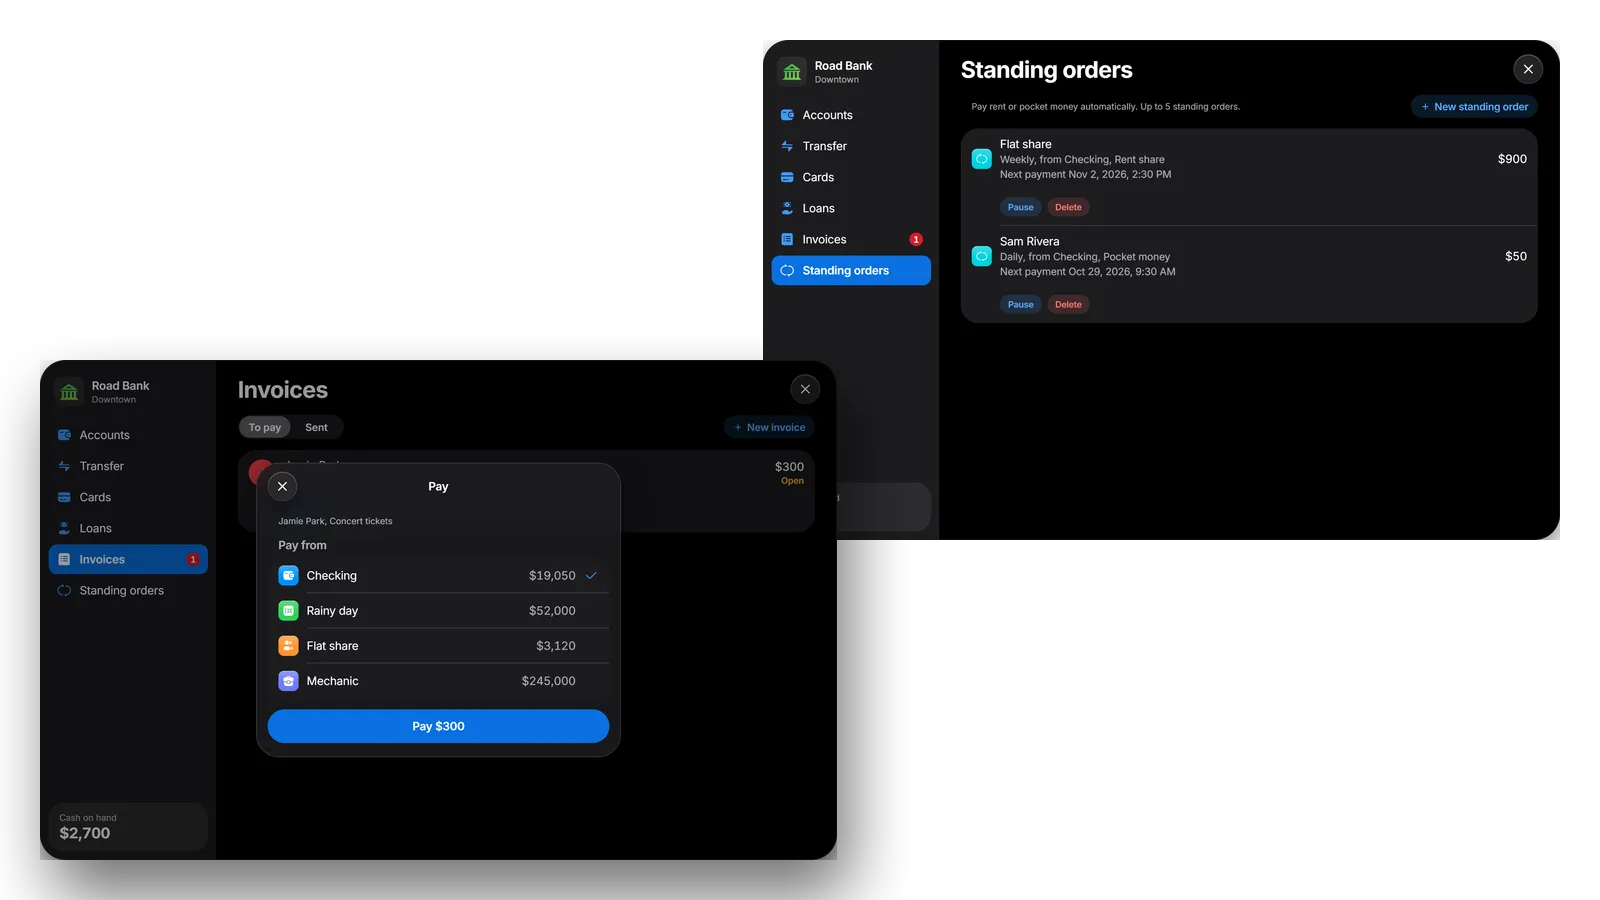Choose Flat share account in Pay dialog
This screenshot has height=900, width=1600.
point(438,646)
